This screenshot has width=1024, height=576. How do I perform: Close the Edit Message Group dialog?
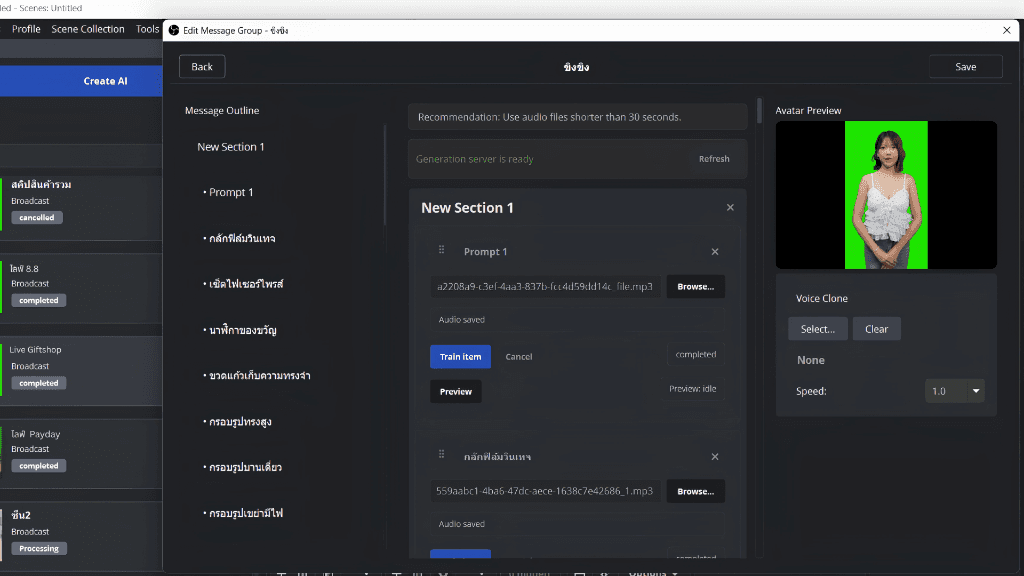(1006, 30)
